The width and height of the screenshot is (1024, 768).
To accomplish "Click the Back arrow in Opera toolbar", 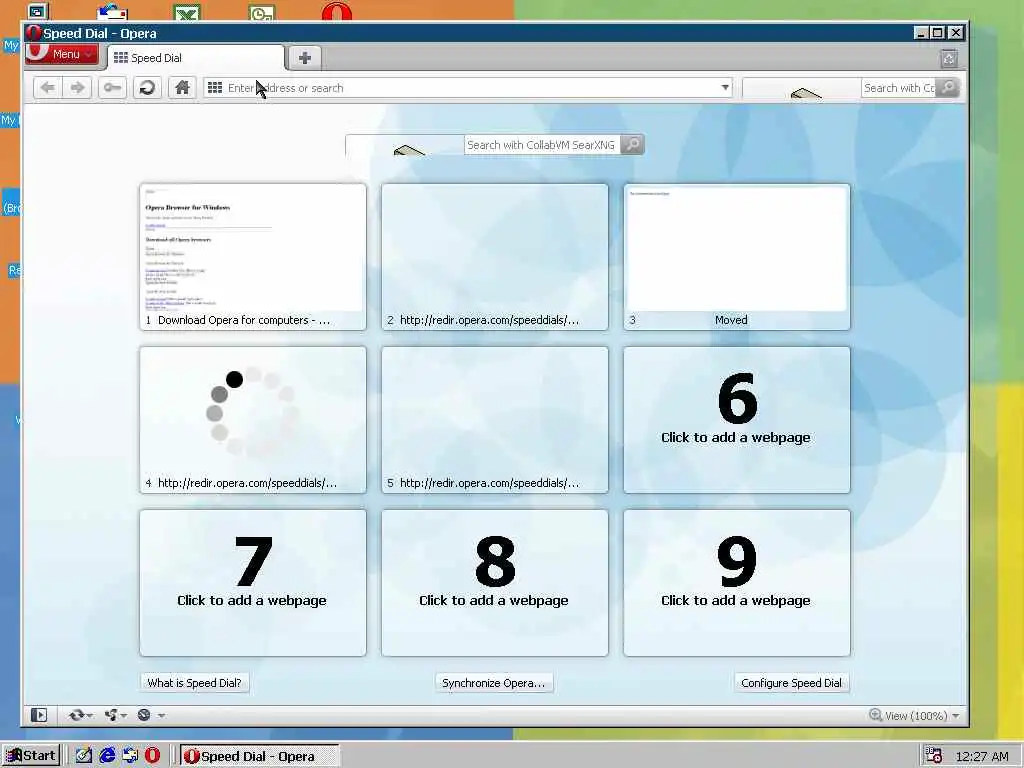I will (x=48, y=88).
